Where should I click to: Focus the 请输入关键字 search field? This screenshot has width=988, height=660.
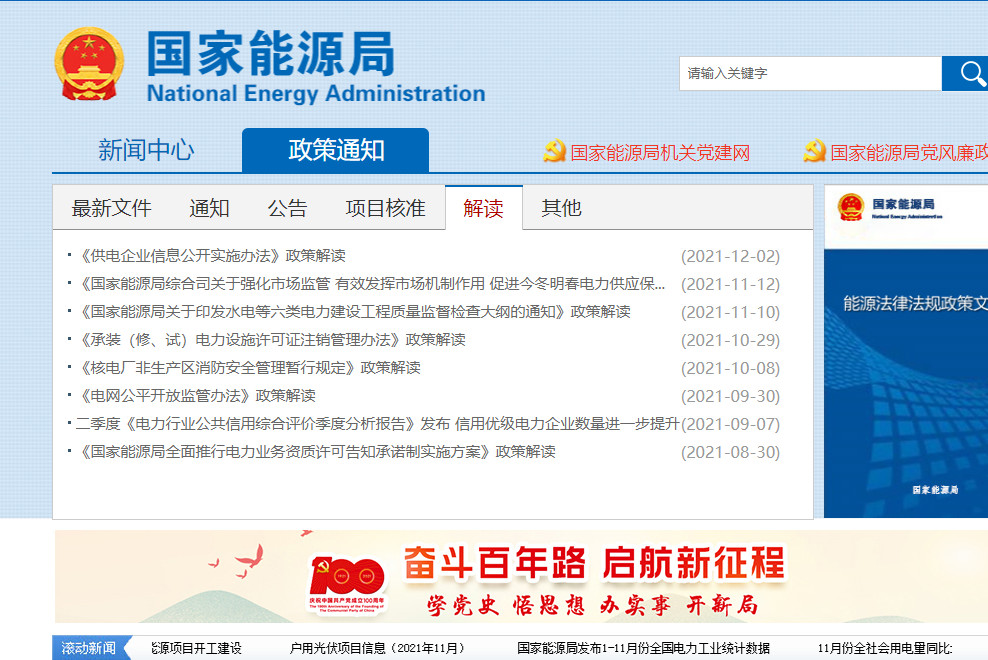810,73
